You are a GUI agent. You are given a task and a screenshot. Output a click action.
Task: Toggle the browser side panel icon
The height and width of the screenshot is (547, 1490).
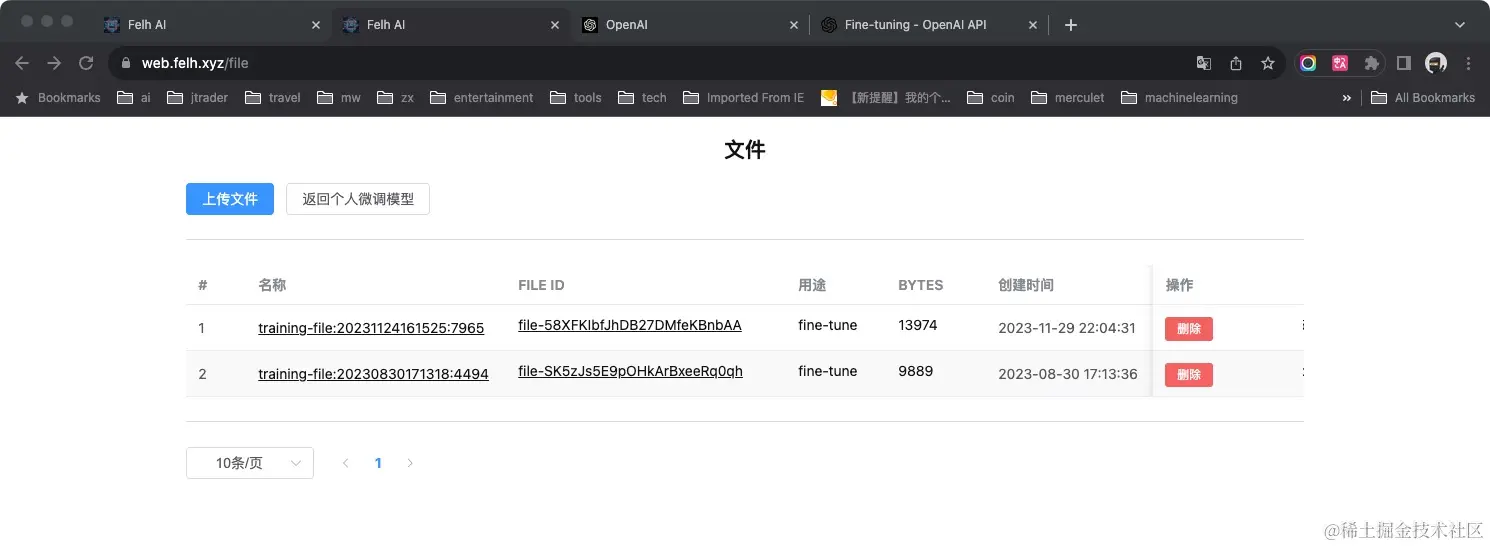point(1404,63)
